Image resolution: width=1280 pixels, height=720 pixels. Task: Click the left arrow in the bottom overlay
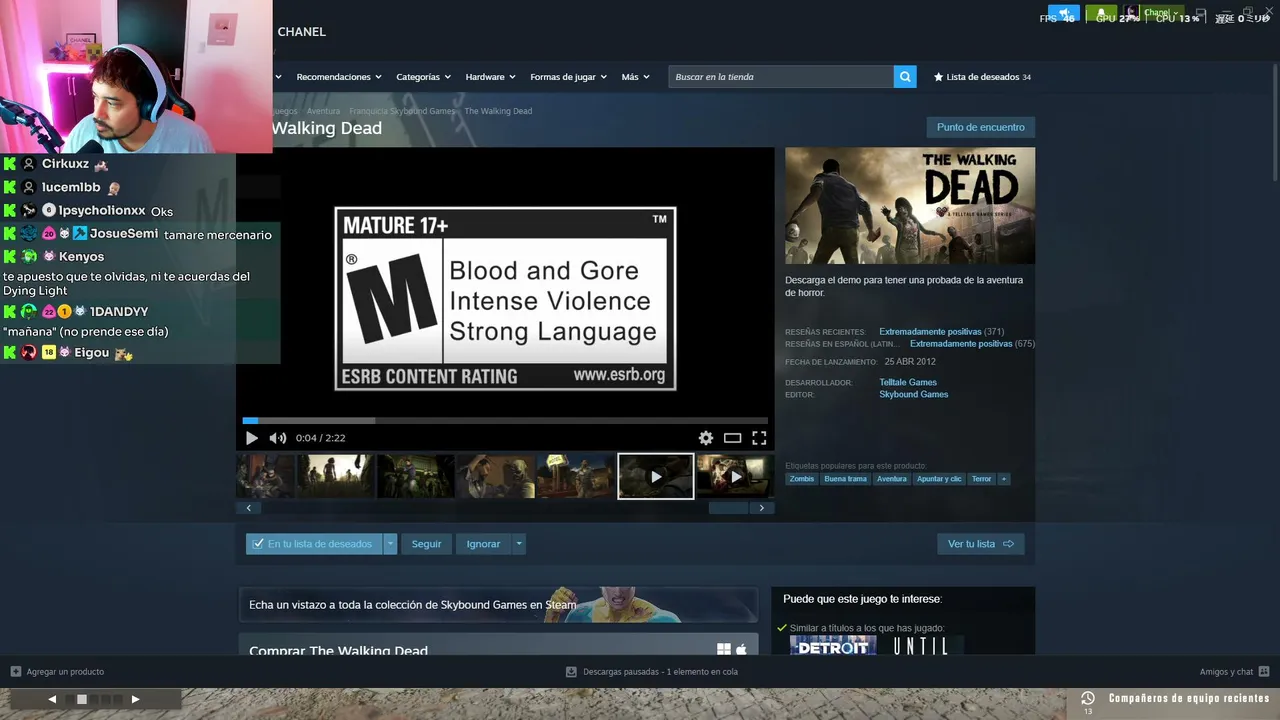click(52, 700)
